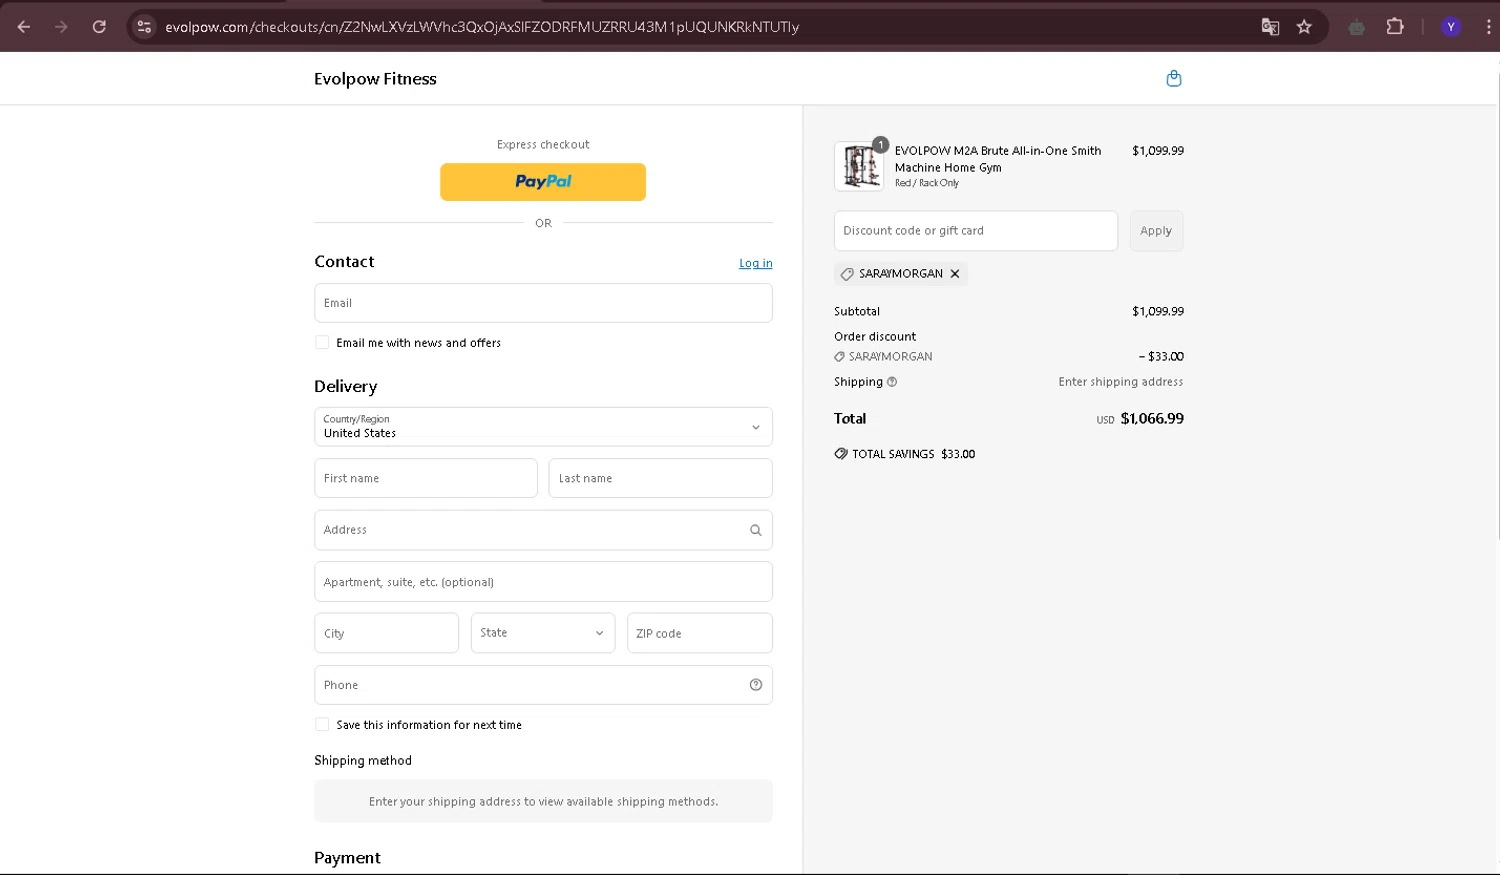This screenshot has height=875, width=1500.
Task: Open the State dropdown
Action: click(x=543, y=633)
